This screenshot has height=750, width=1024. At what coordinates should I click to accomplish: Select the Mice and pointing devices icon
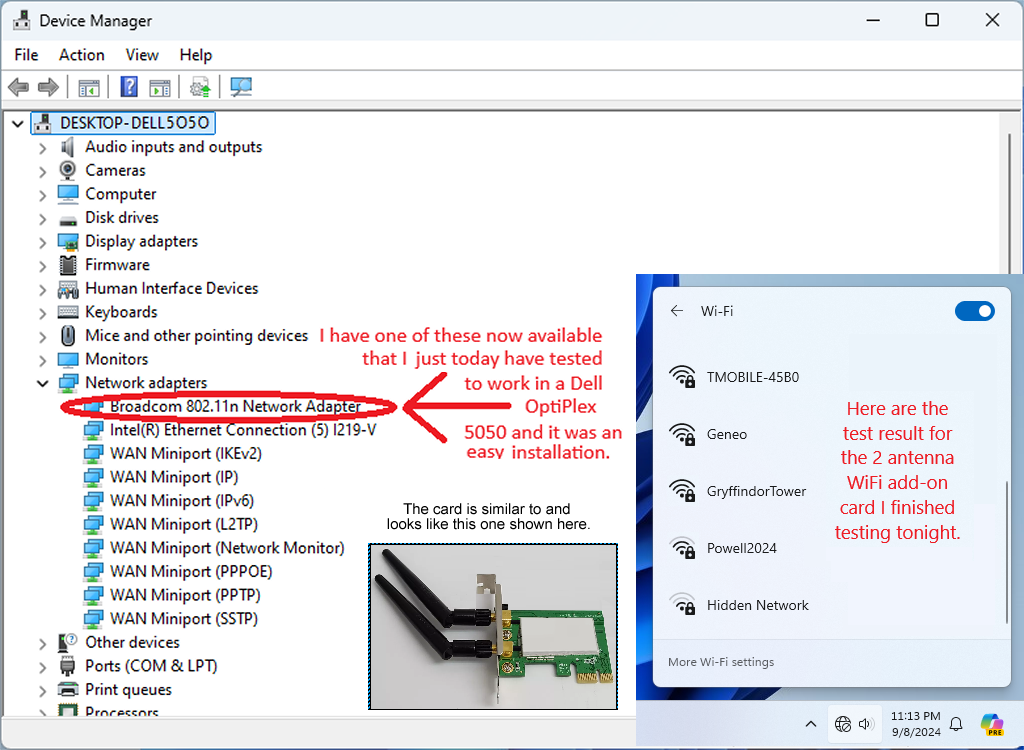point(68,336)
